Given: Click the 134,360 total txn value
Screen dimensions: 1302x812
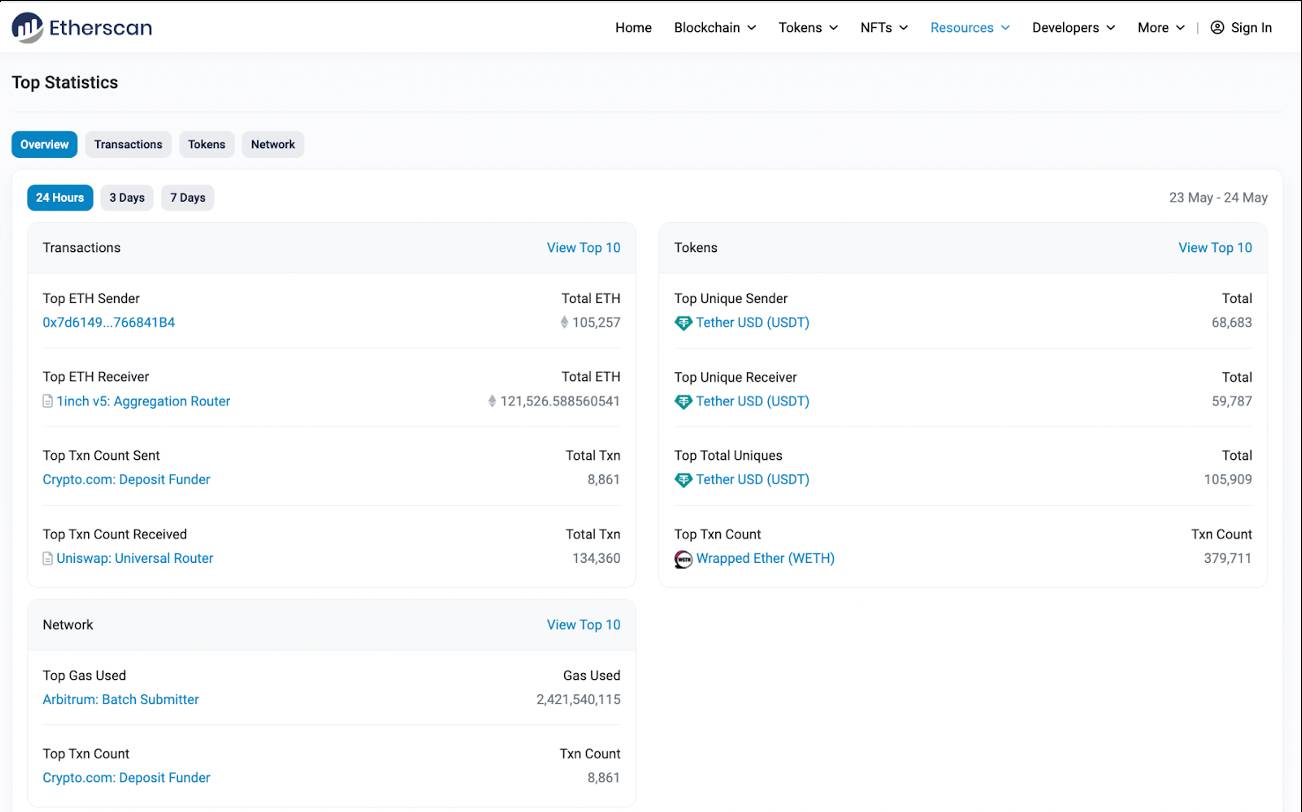Looking at the screenshot, I should [x=596, y=559].
